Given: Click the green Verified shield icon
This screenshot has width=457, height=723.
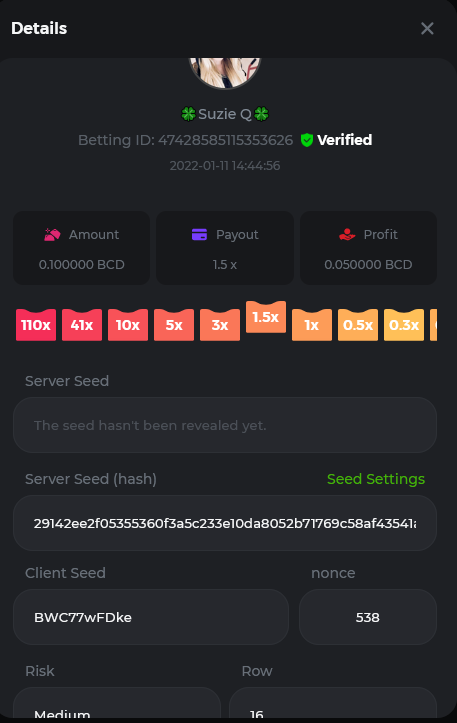Looking at the screenshot, I should click(x=307, y=140).
